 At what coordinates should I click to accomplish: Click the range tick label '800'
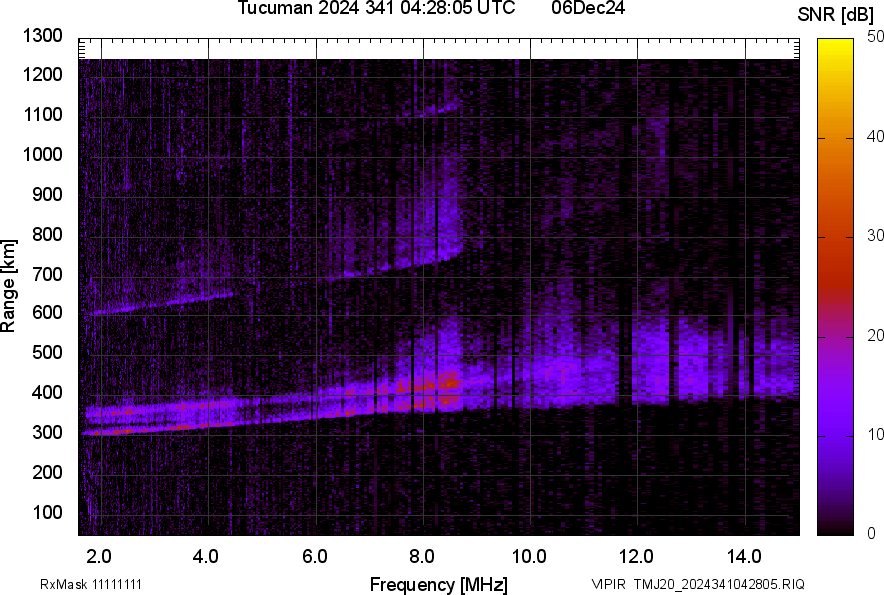tap(47, 234)
